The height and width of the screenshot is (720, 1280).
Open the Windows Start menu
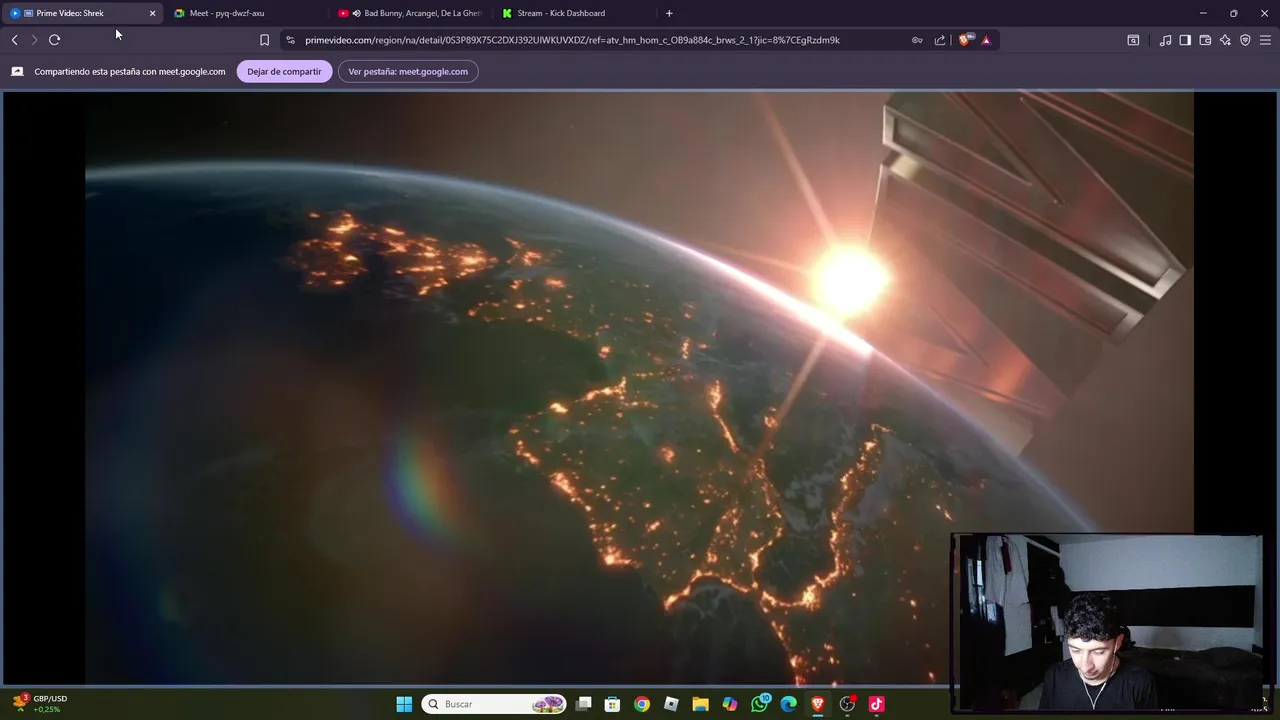[404, 704]
